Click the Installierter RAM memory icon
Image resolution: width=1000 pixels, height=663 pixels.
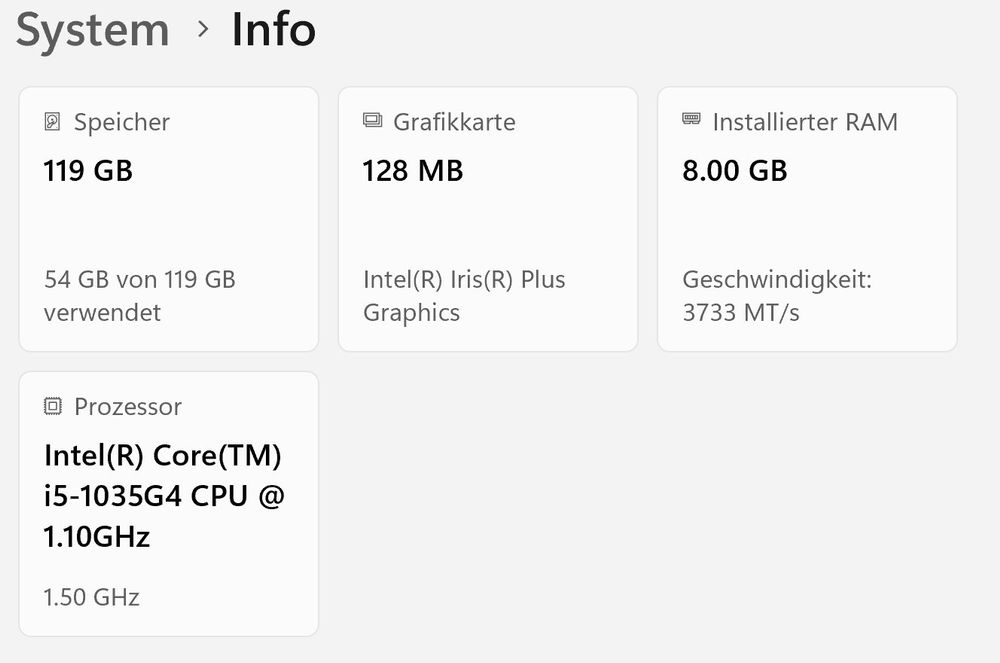click(x=691, y=119)
